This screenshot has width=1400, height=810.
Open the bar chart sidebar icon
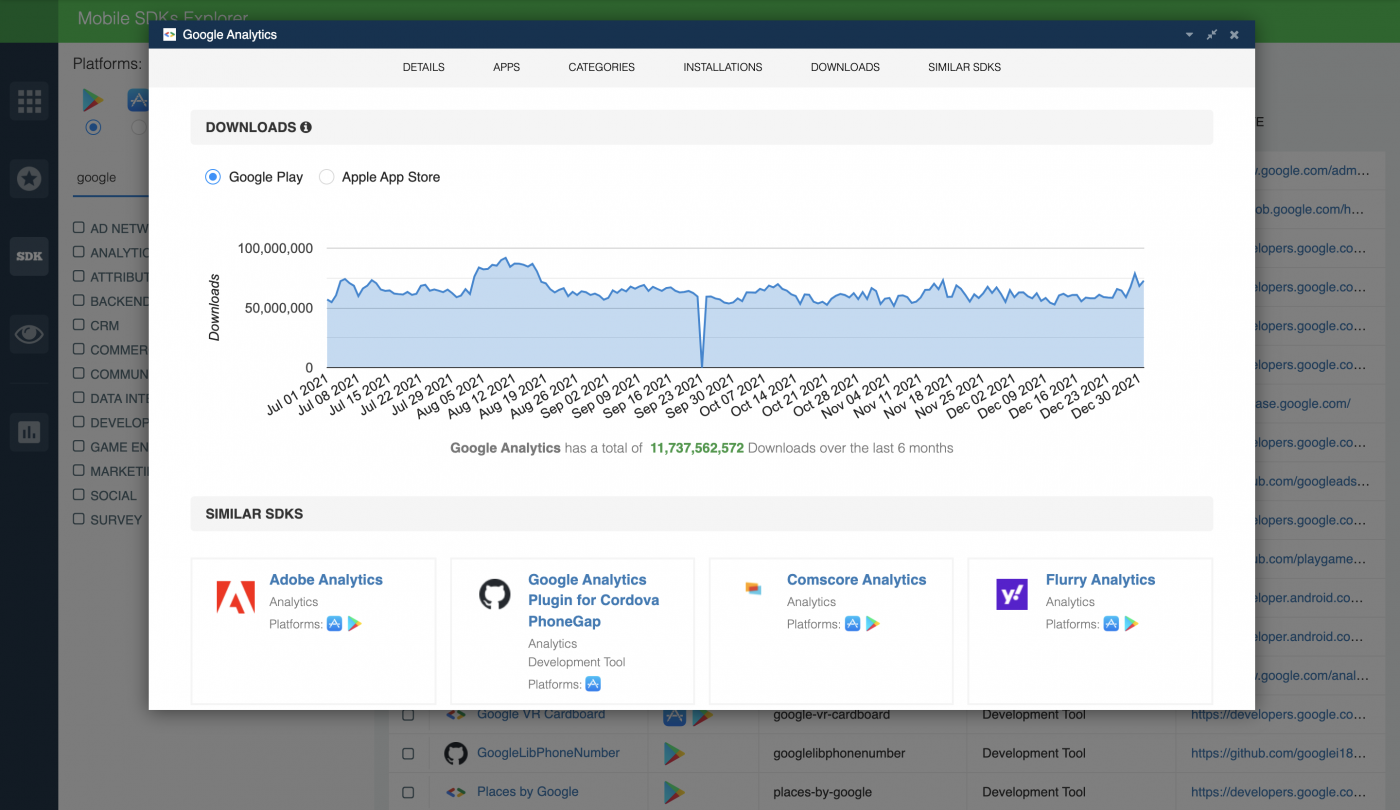pos(29,432)
